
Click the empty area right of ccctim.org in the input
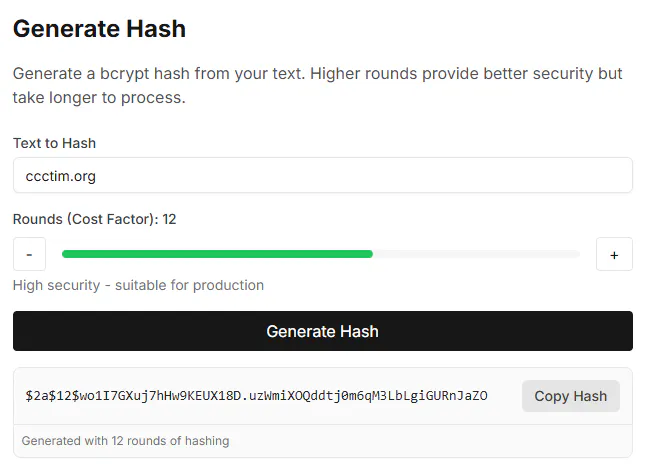(364, 175)
